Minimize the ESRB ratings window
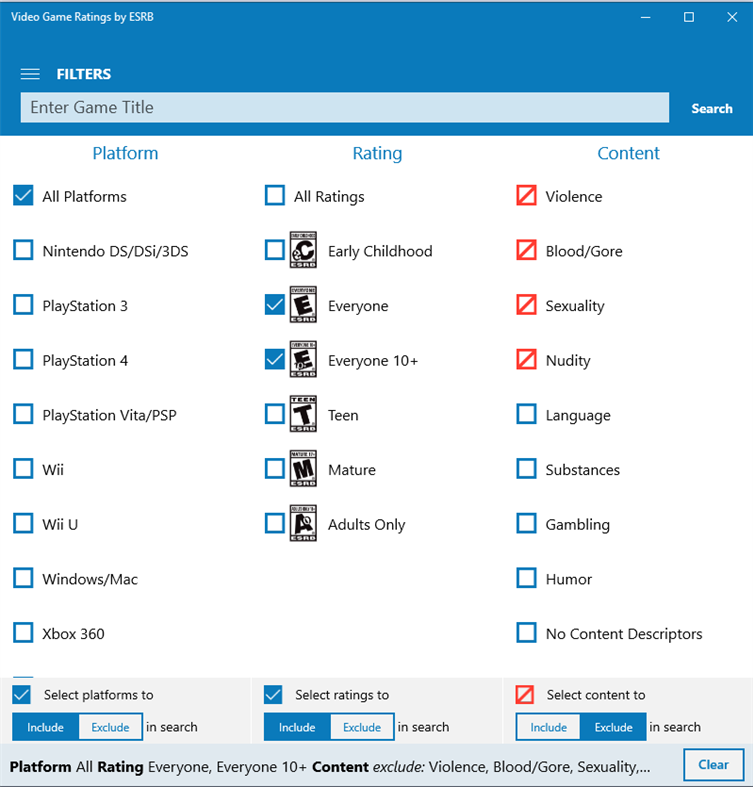The height and width of the screenshot is (787, 753). (646, 17)
